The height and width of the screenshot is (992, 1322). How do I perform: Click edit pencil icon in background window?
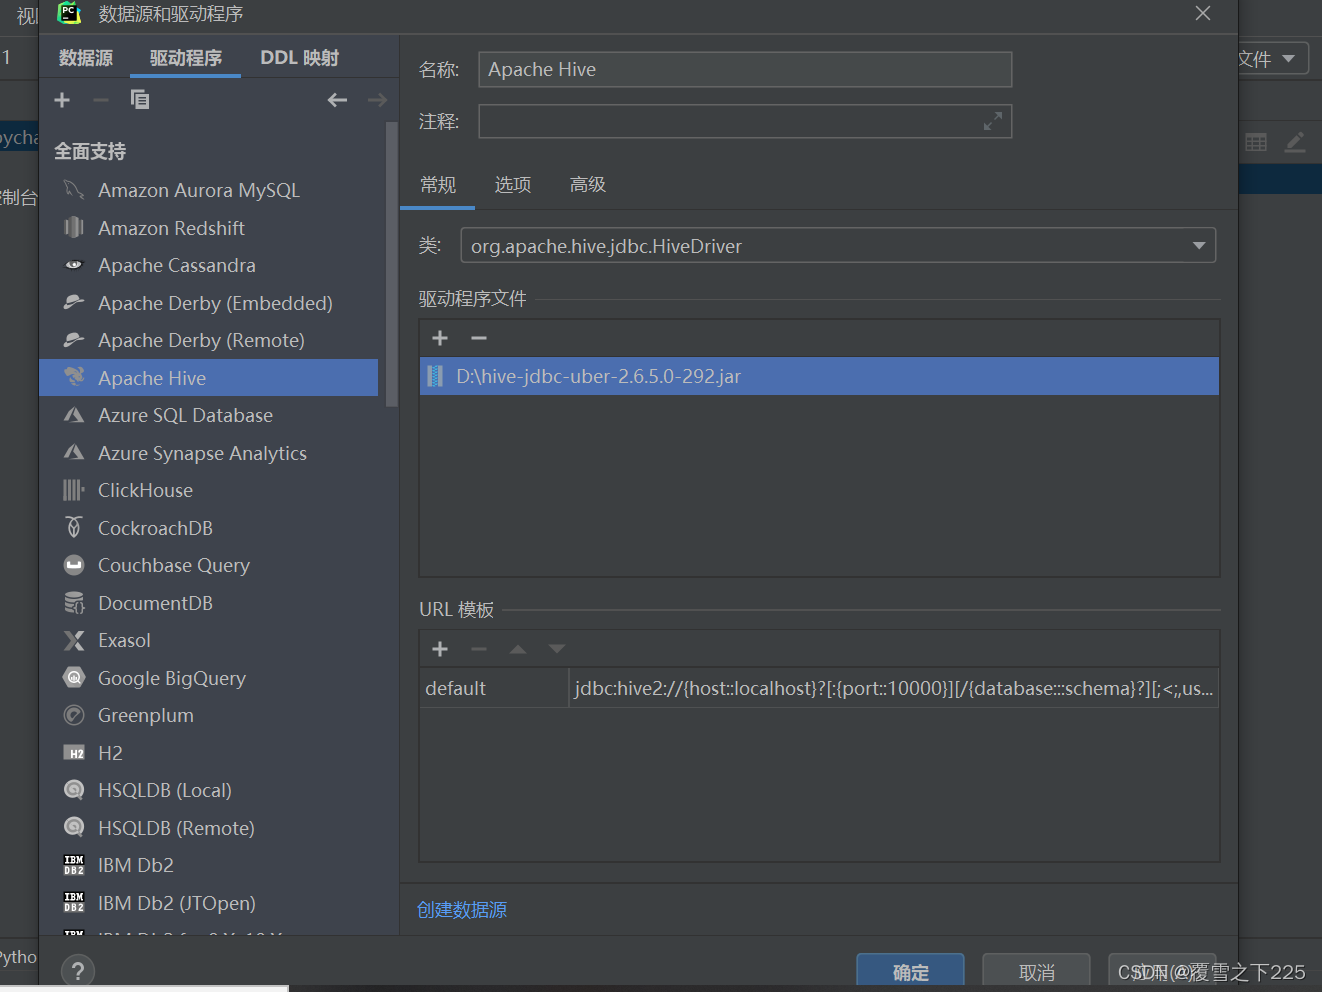[1296, 143]
